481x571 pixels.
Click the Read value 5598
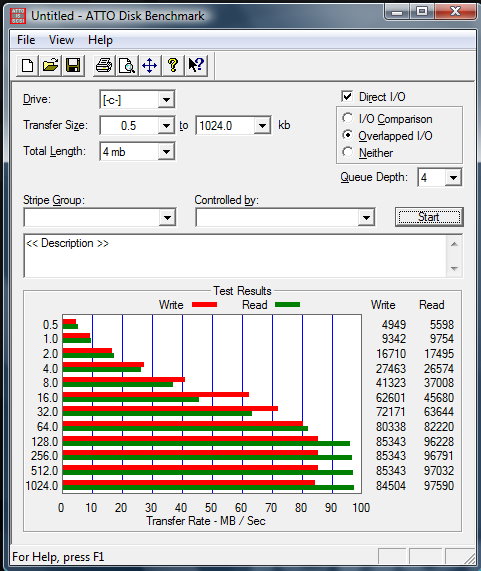pyautogui.click(x=442, y=324)
